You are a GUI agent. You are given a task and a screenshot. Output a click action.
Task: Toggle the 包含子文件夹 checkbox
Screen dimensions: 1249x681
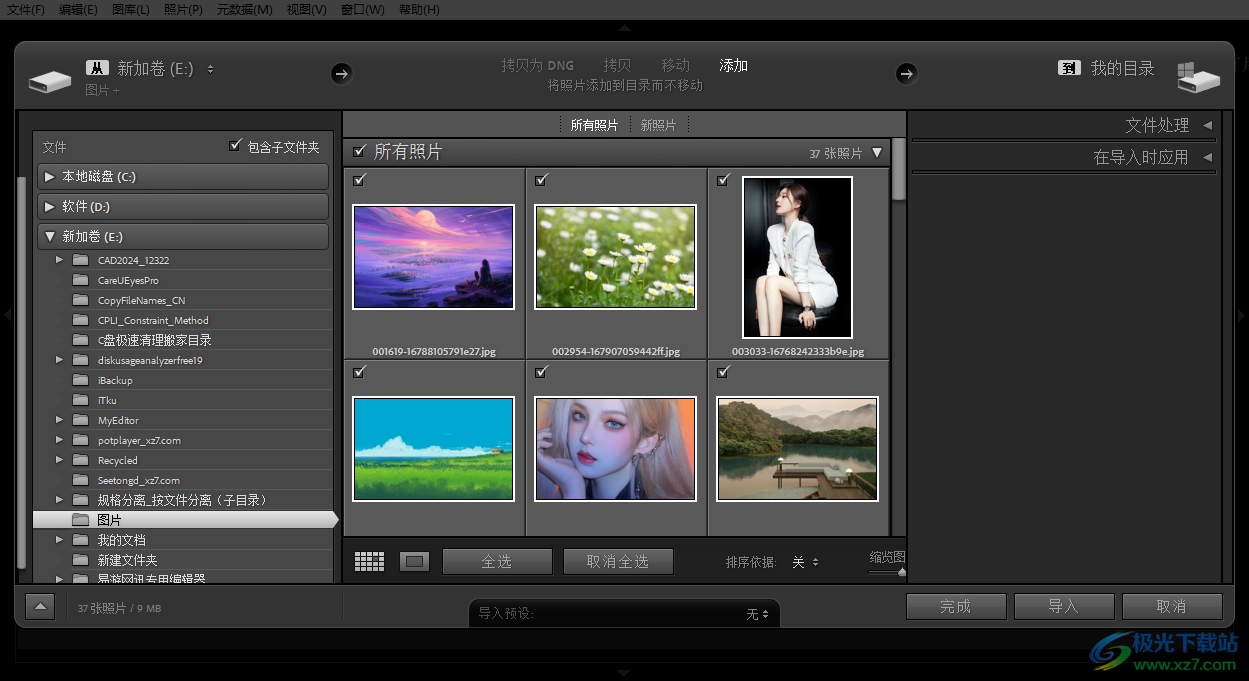tap(236, 145)
